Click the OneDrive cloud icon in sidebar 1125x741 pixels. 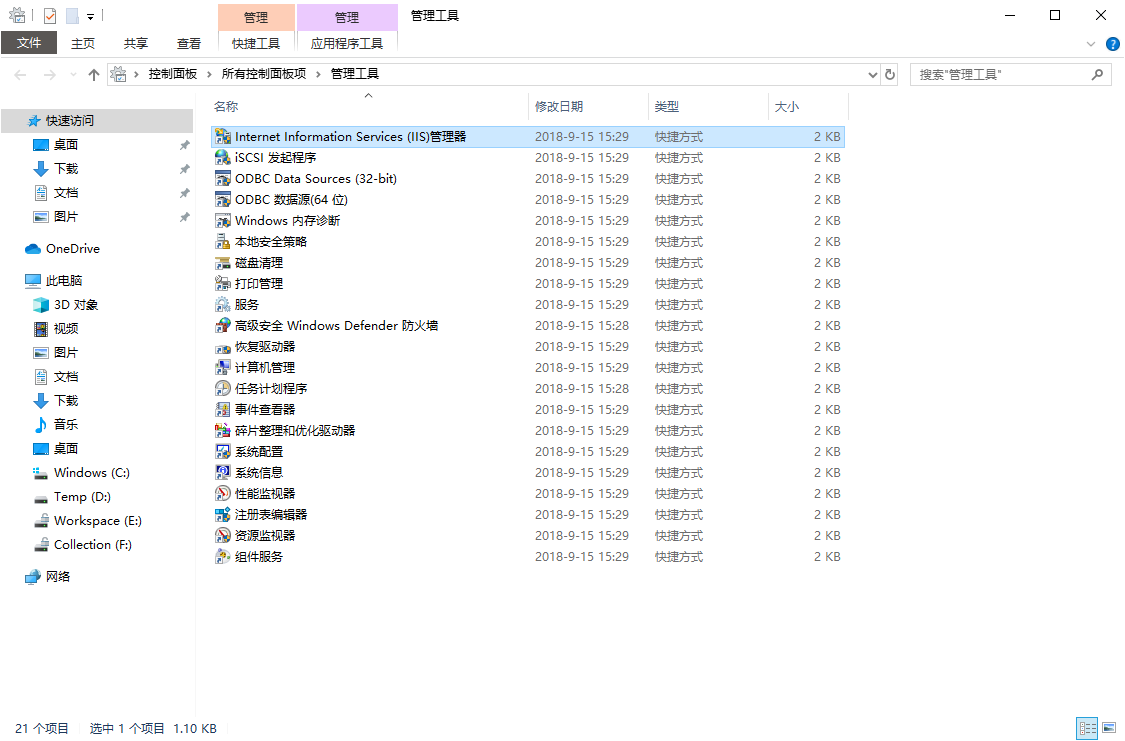pos(33,249)
